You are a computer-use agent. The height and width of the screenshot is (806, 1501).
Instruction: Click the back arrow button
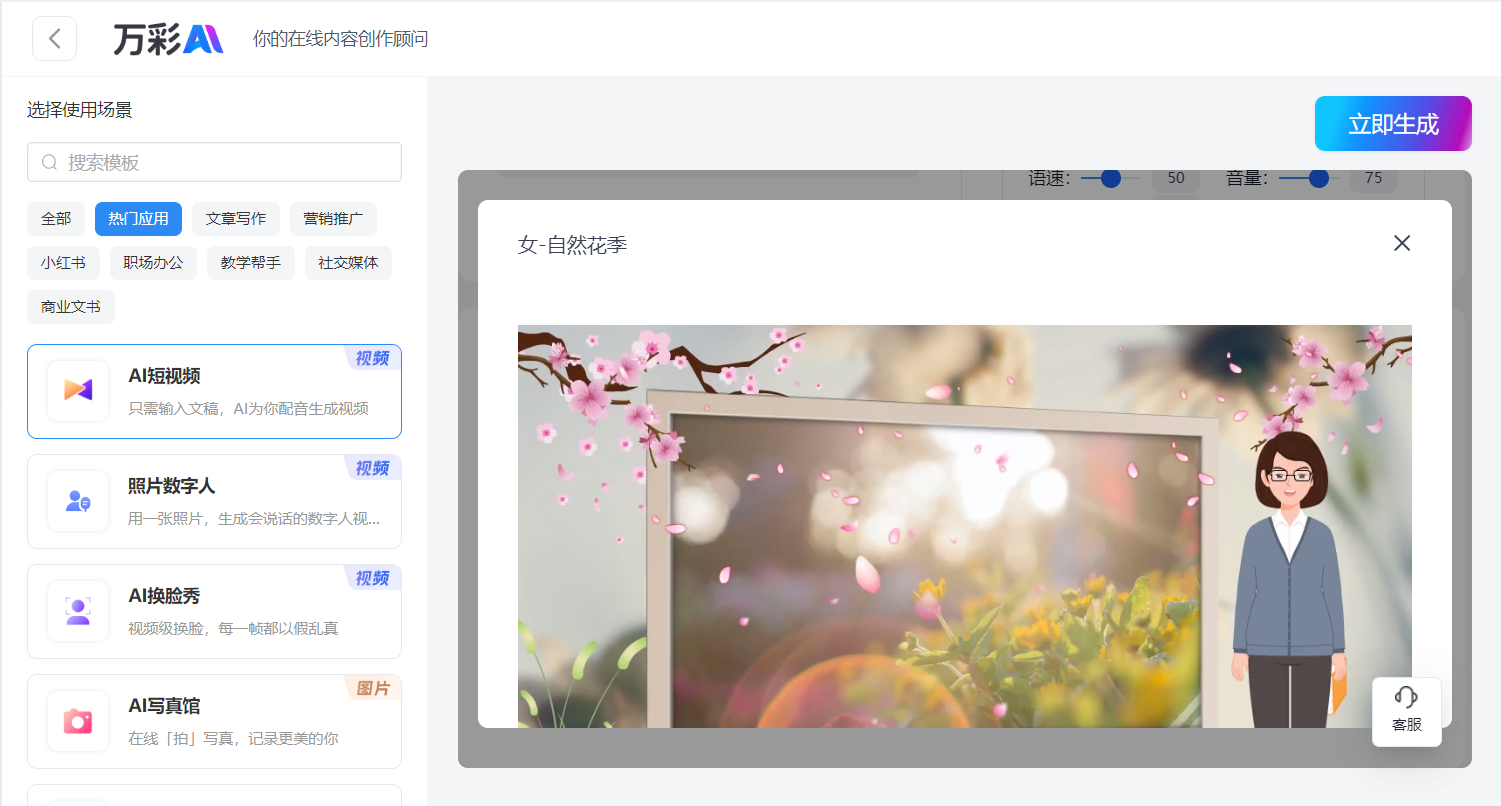[55, 39]
